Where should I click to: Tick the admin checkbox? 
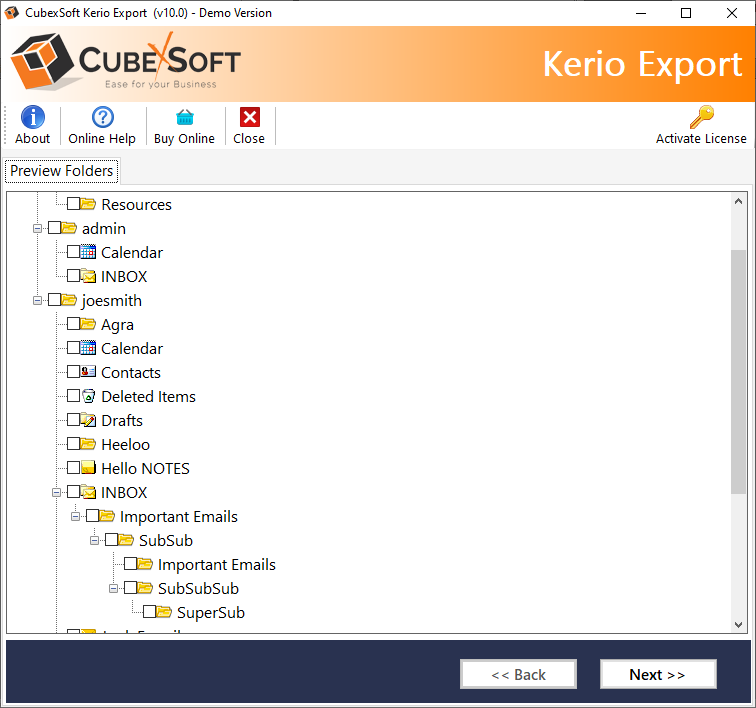[54, 228]
